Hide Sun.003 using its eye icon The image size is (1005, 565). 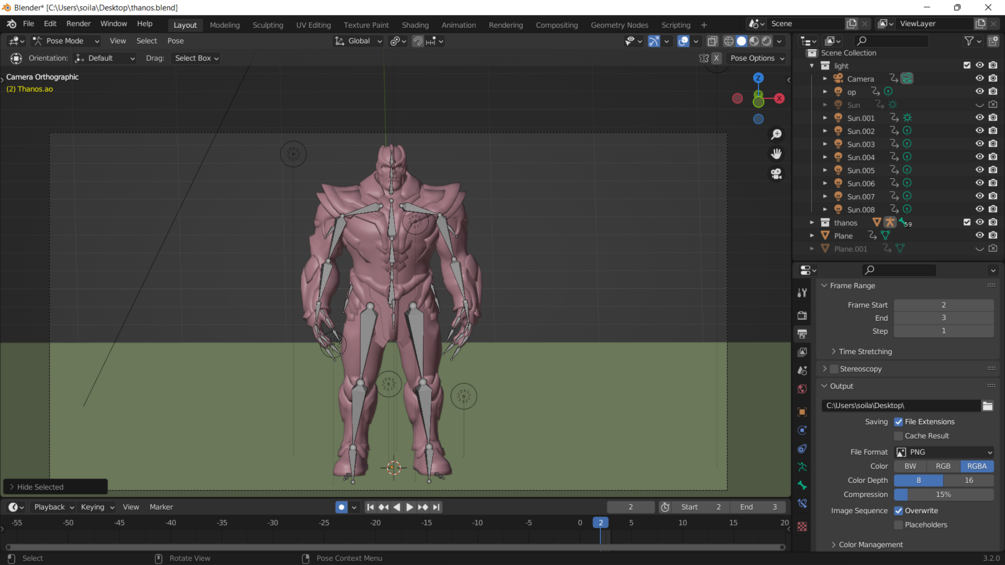tap(979, 144)
